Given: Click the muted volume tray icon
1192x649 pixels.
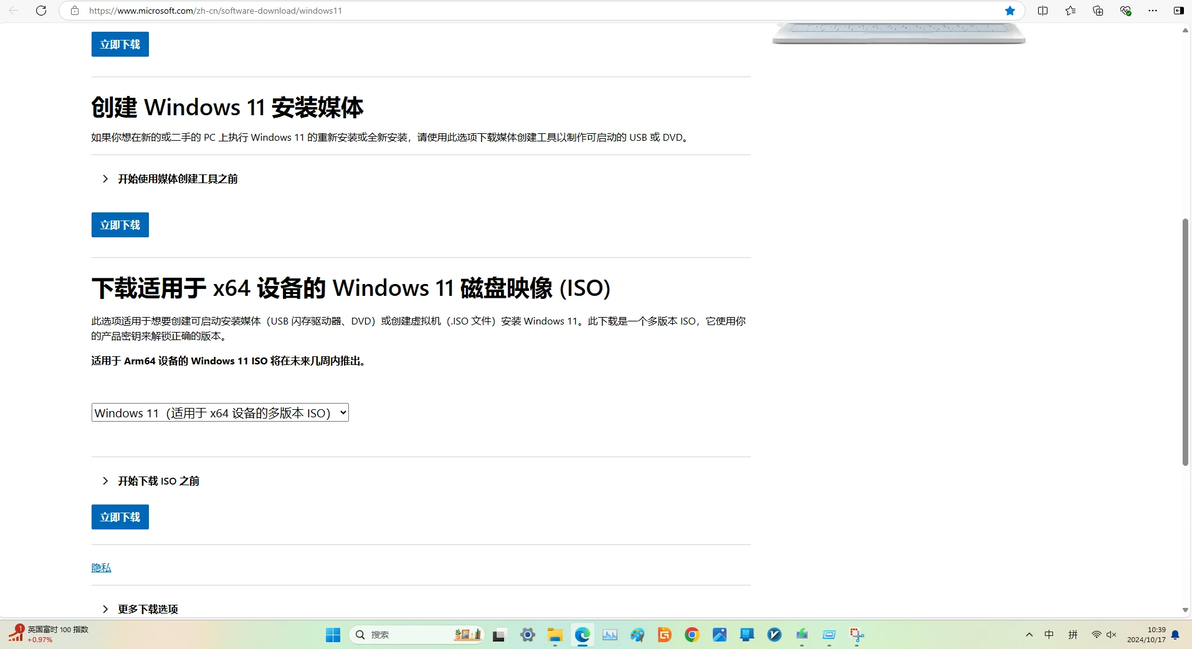Looking at the screenshot, I should (1111, 635).
